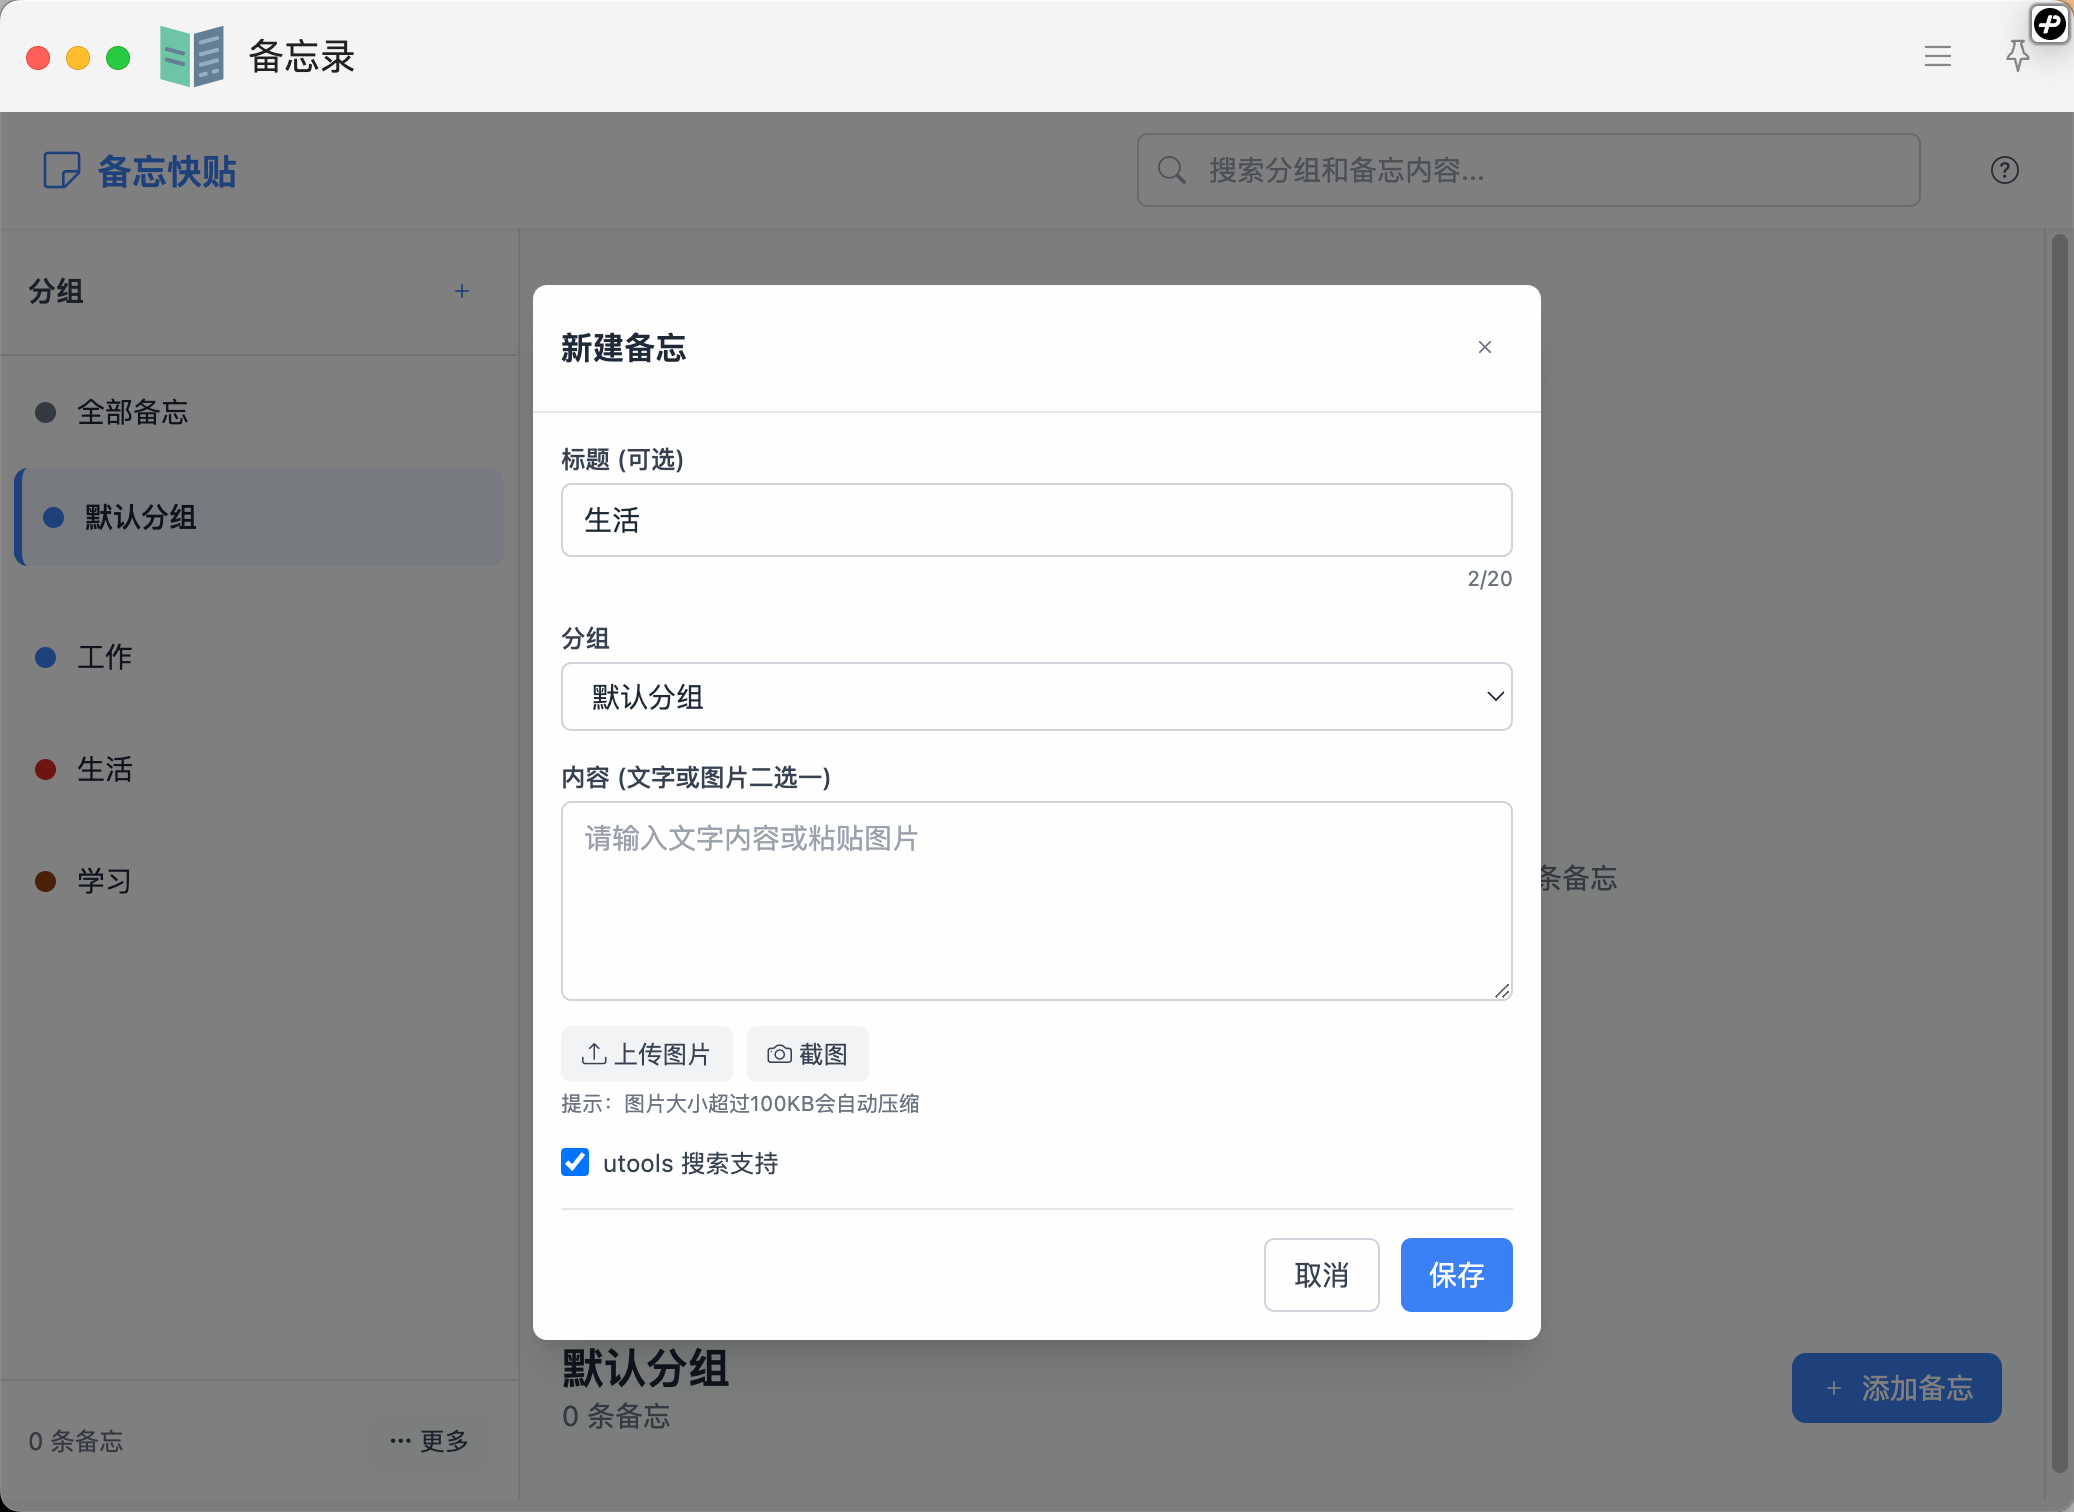Click the title input containing 生活
The width and height of the screenshot is (2074, 1512).
[x=1036, y=520]
